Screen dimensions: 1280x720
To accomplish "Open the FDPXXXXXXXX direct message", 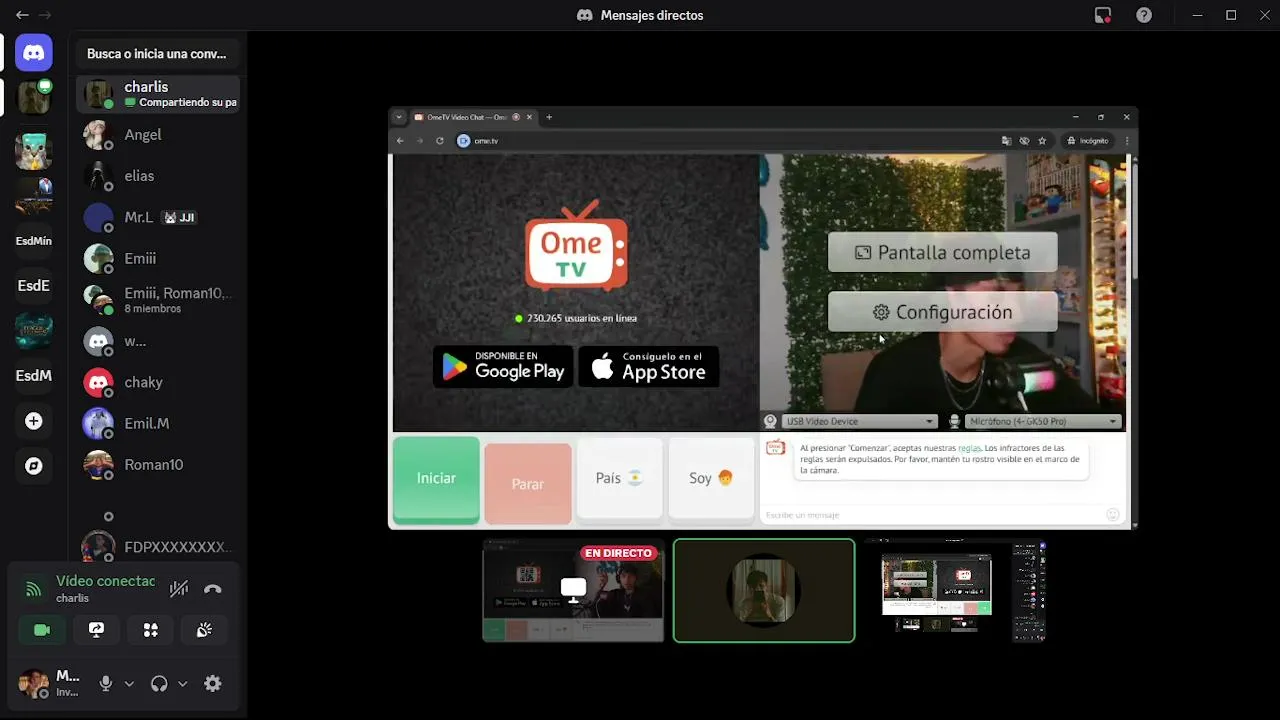I will pyautogui.click(x=158, y=547).
